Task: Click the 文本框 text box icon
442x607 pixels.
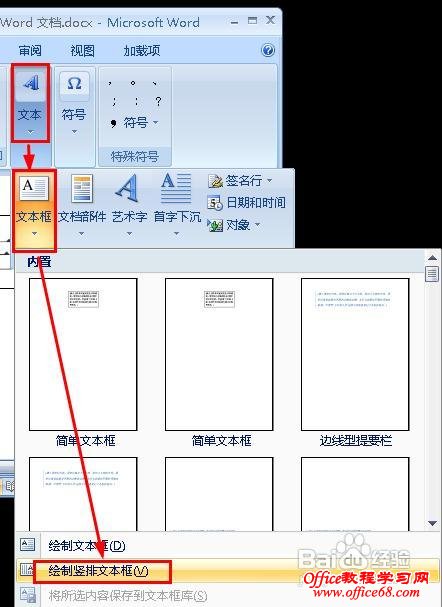Action: pyautogui.click(x=34, y=189)
